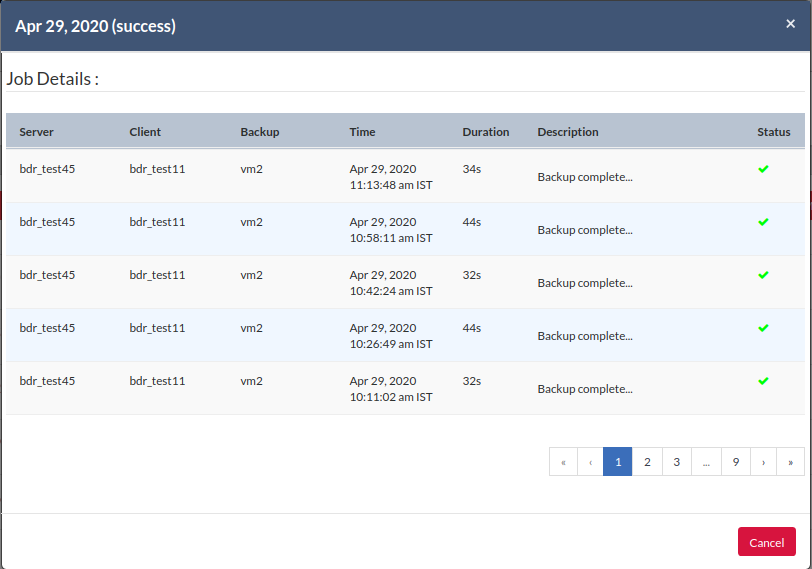Click the Server column header

pyautogui.click(x=36, y=132)
